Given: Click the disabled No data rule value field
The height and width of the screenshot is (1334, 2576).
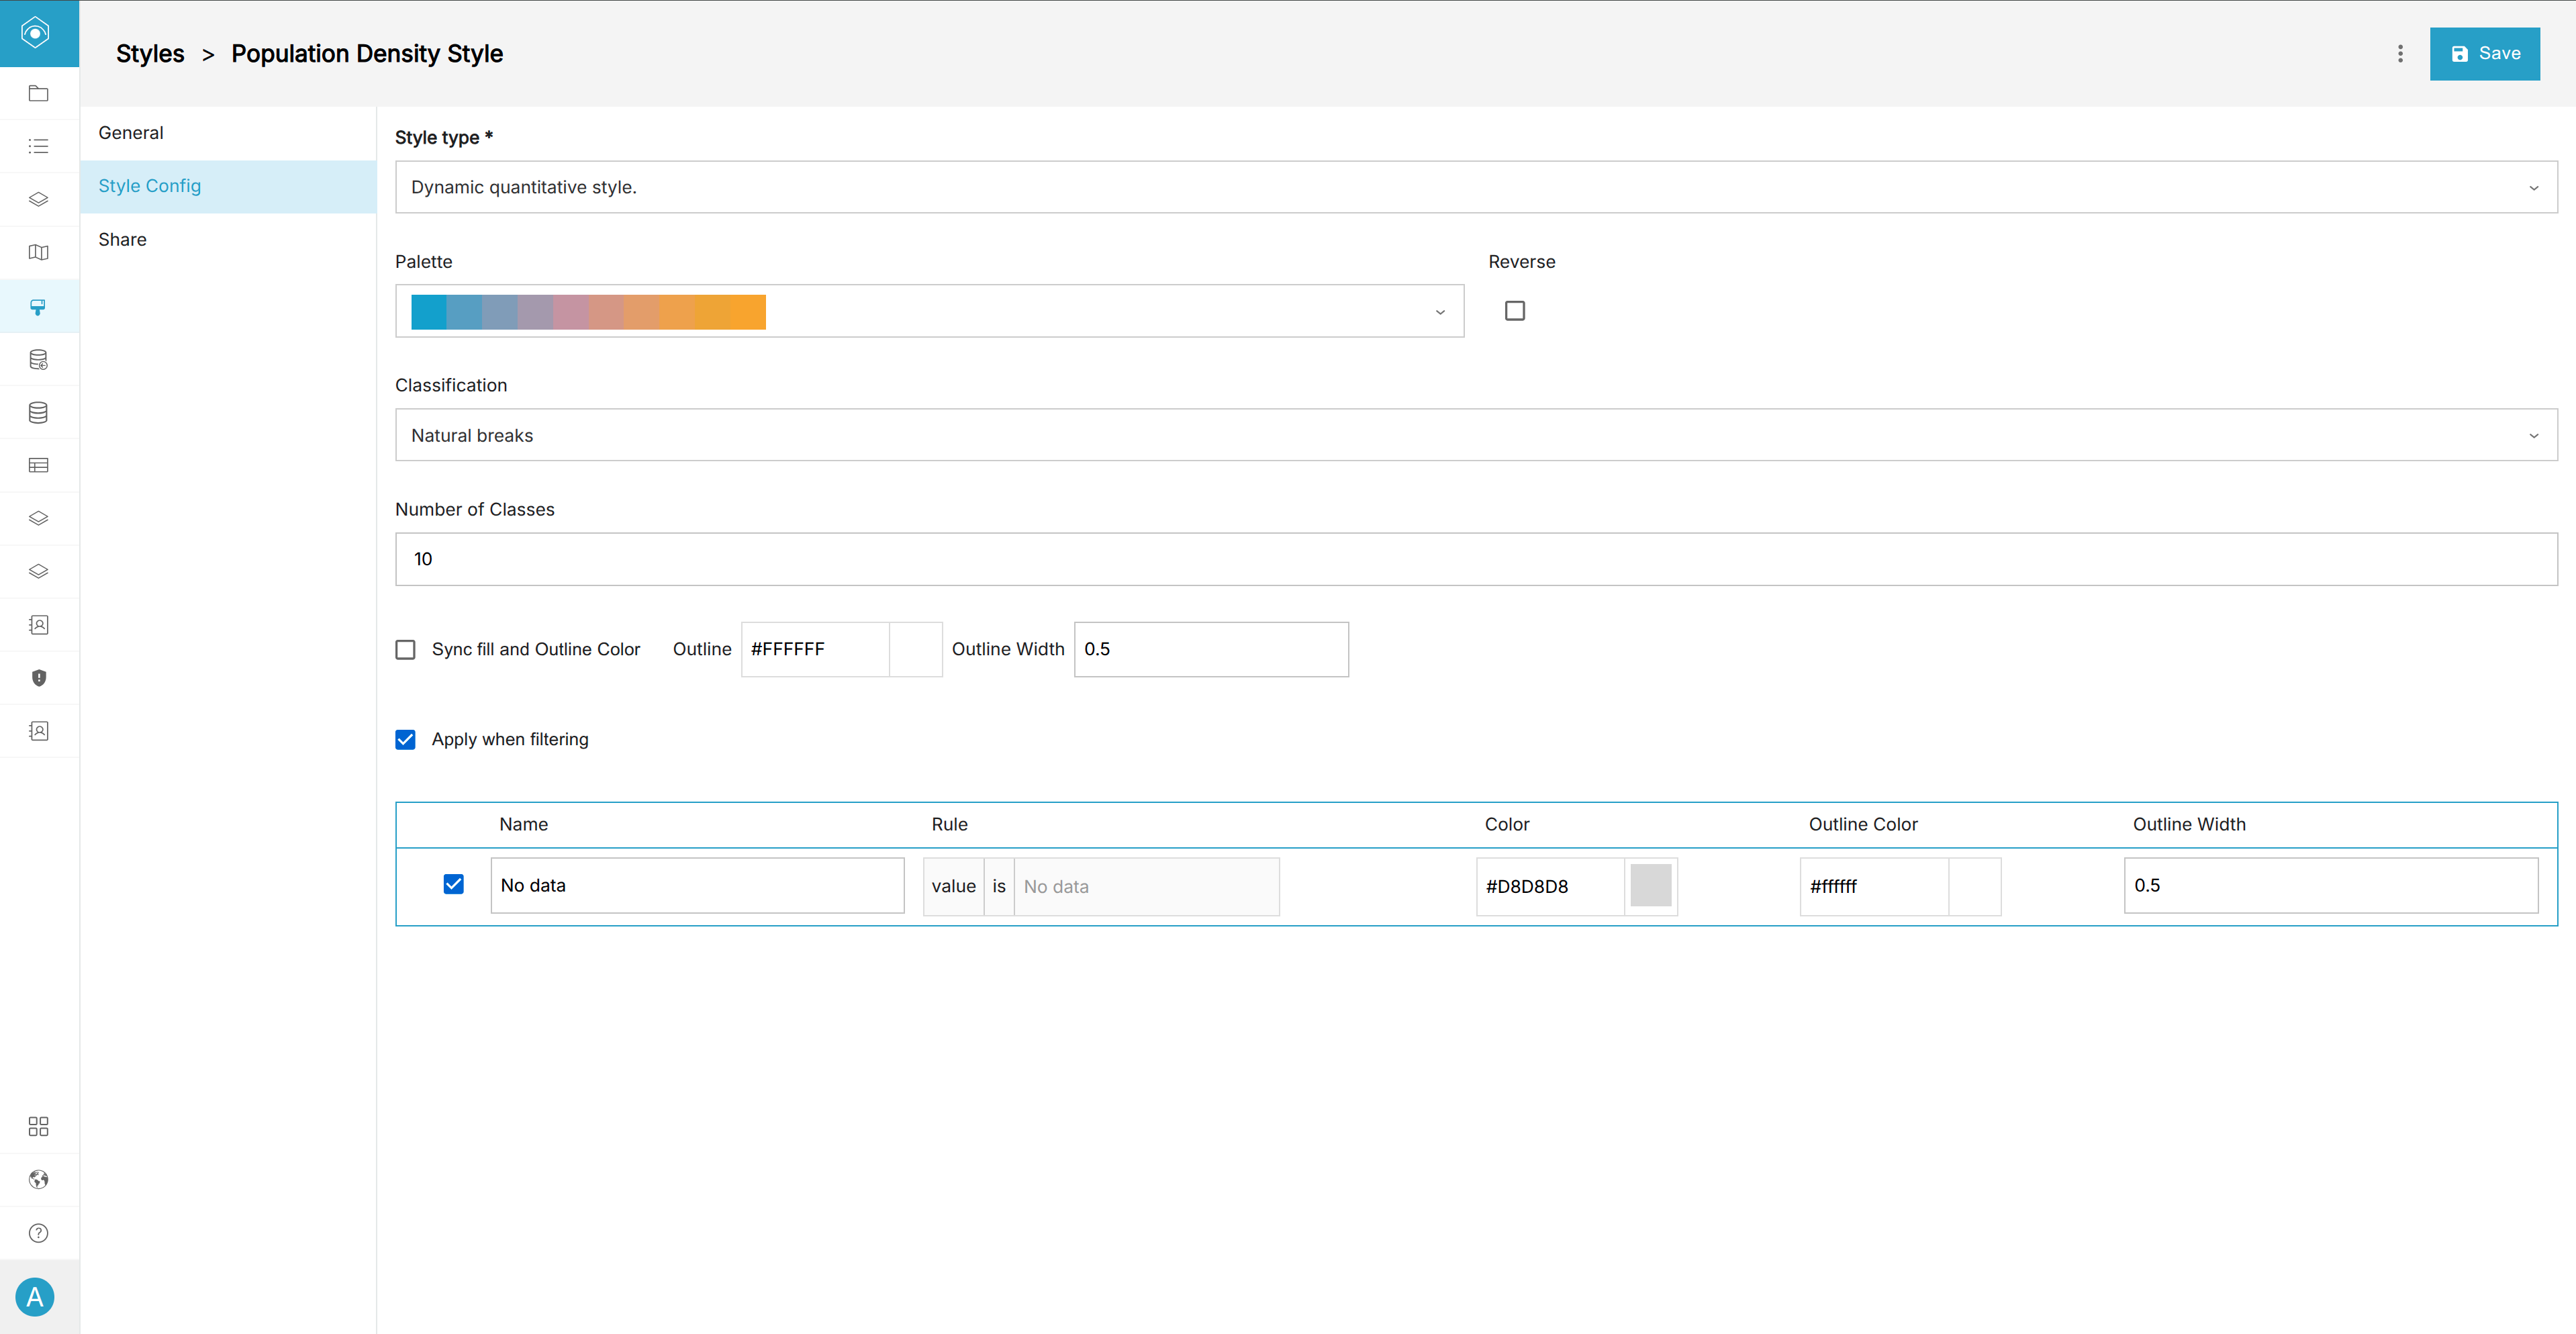Looking at the screenshot, I should point(1146,887).
